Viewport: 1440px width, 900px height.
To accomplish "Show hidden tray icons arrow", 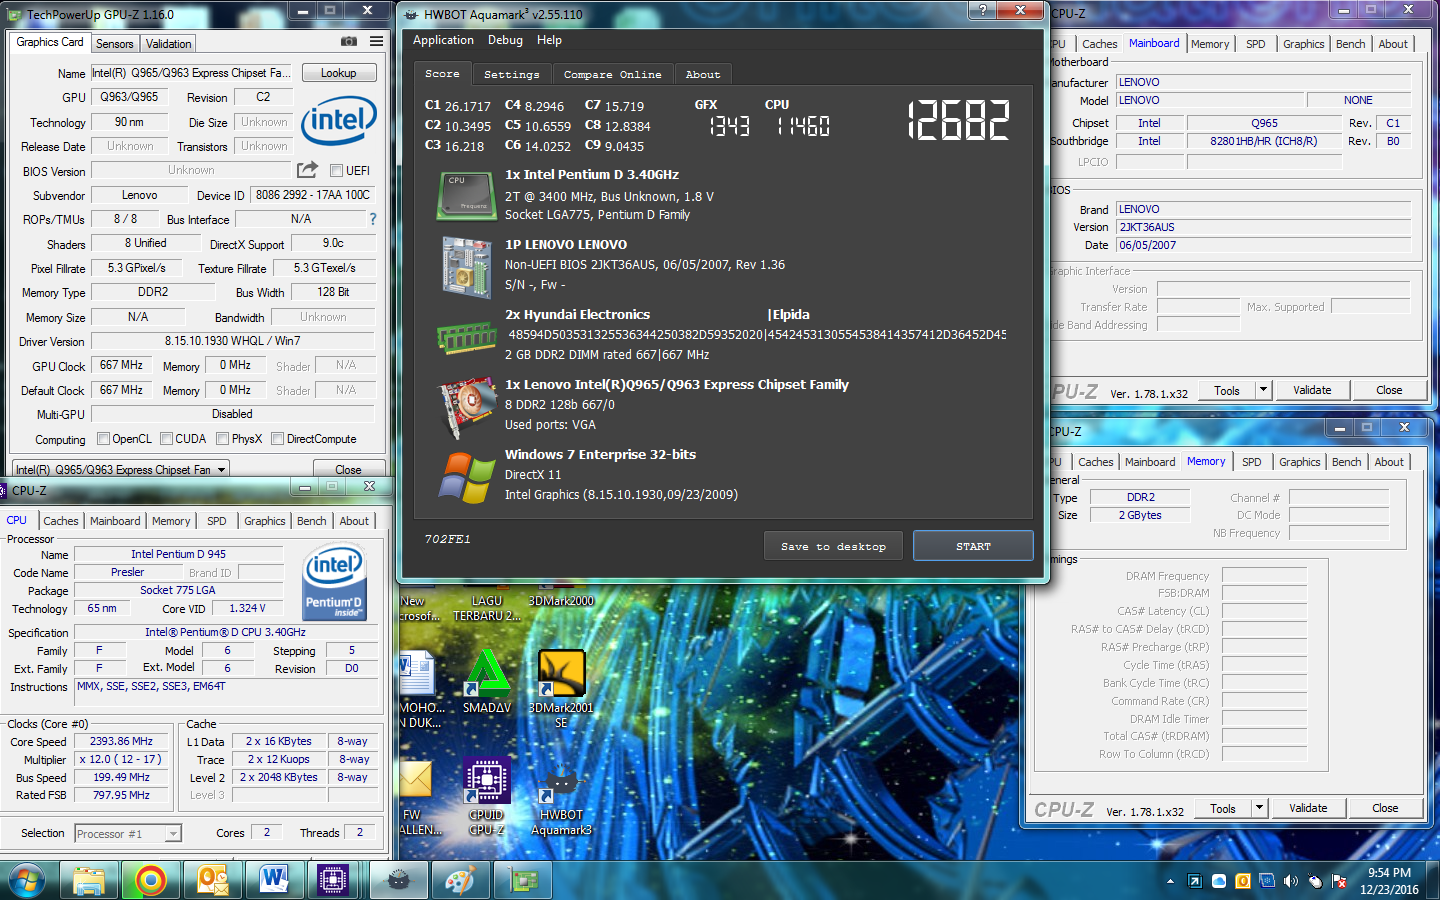I will point(1170,881).
